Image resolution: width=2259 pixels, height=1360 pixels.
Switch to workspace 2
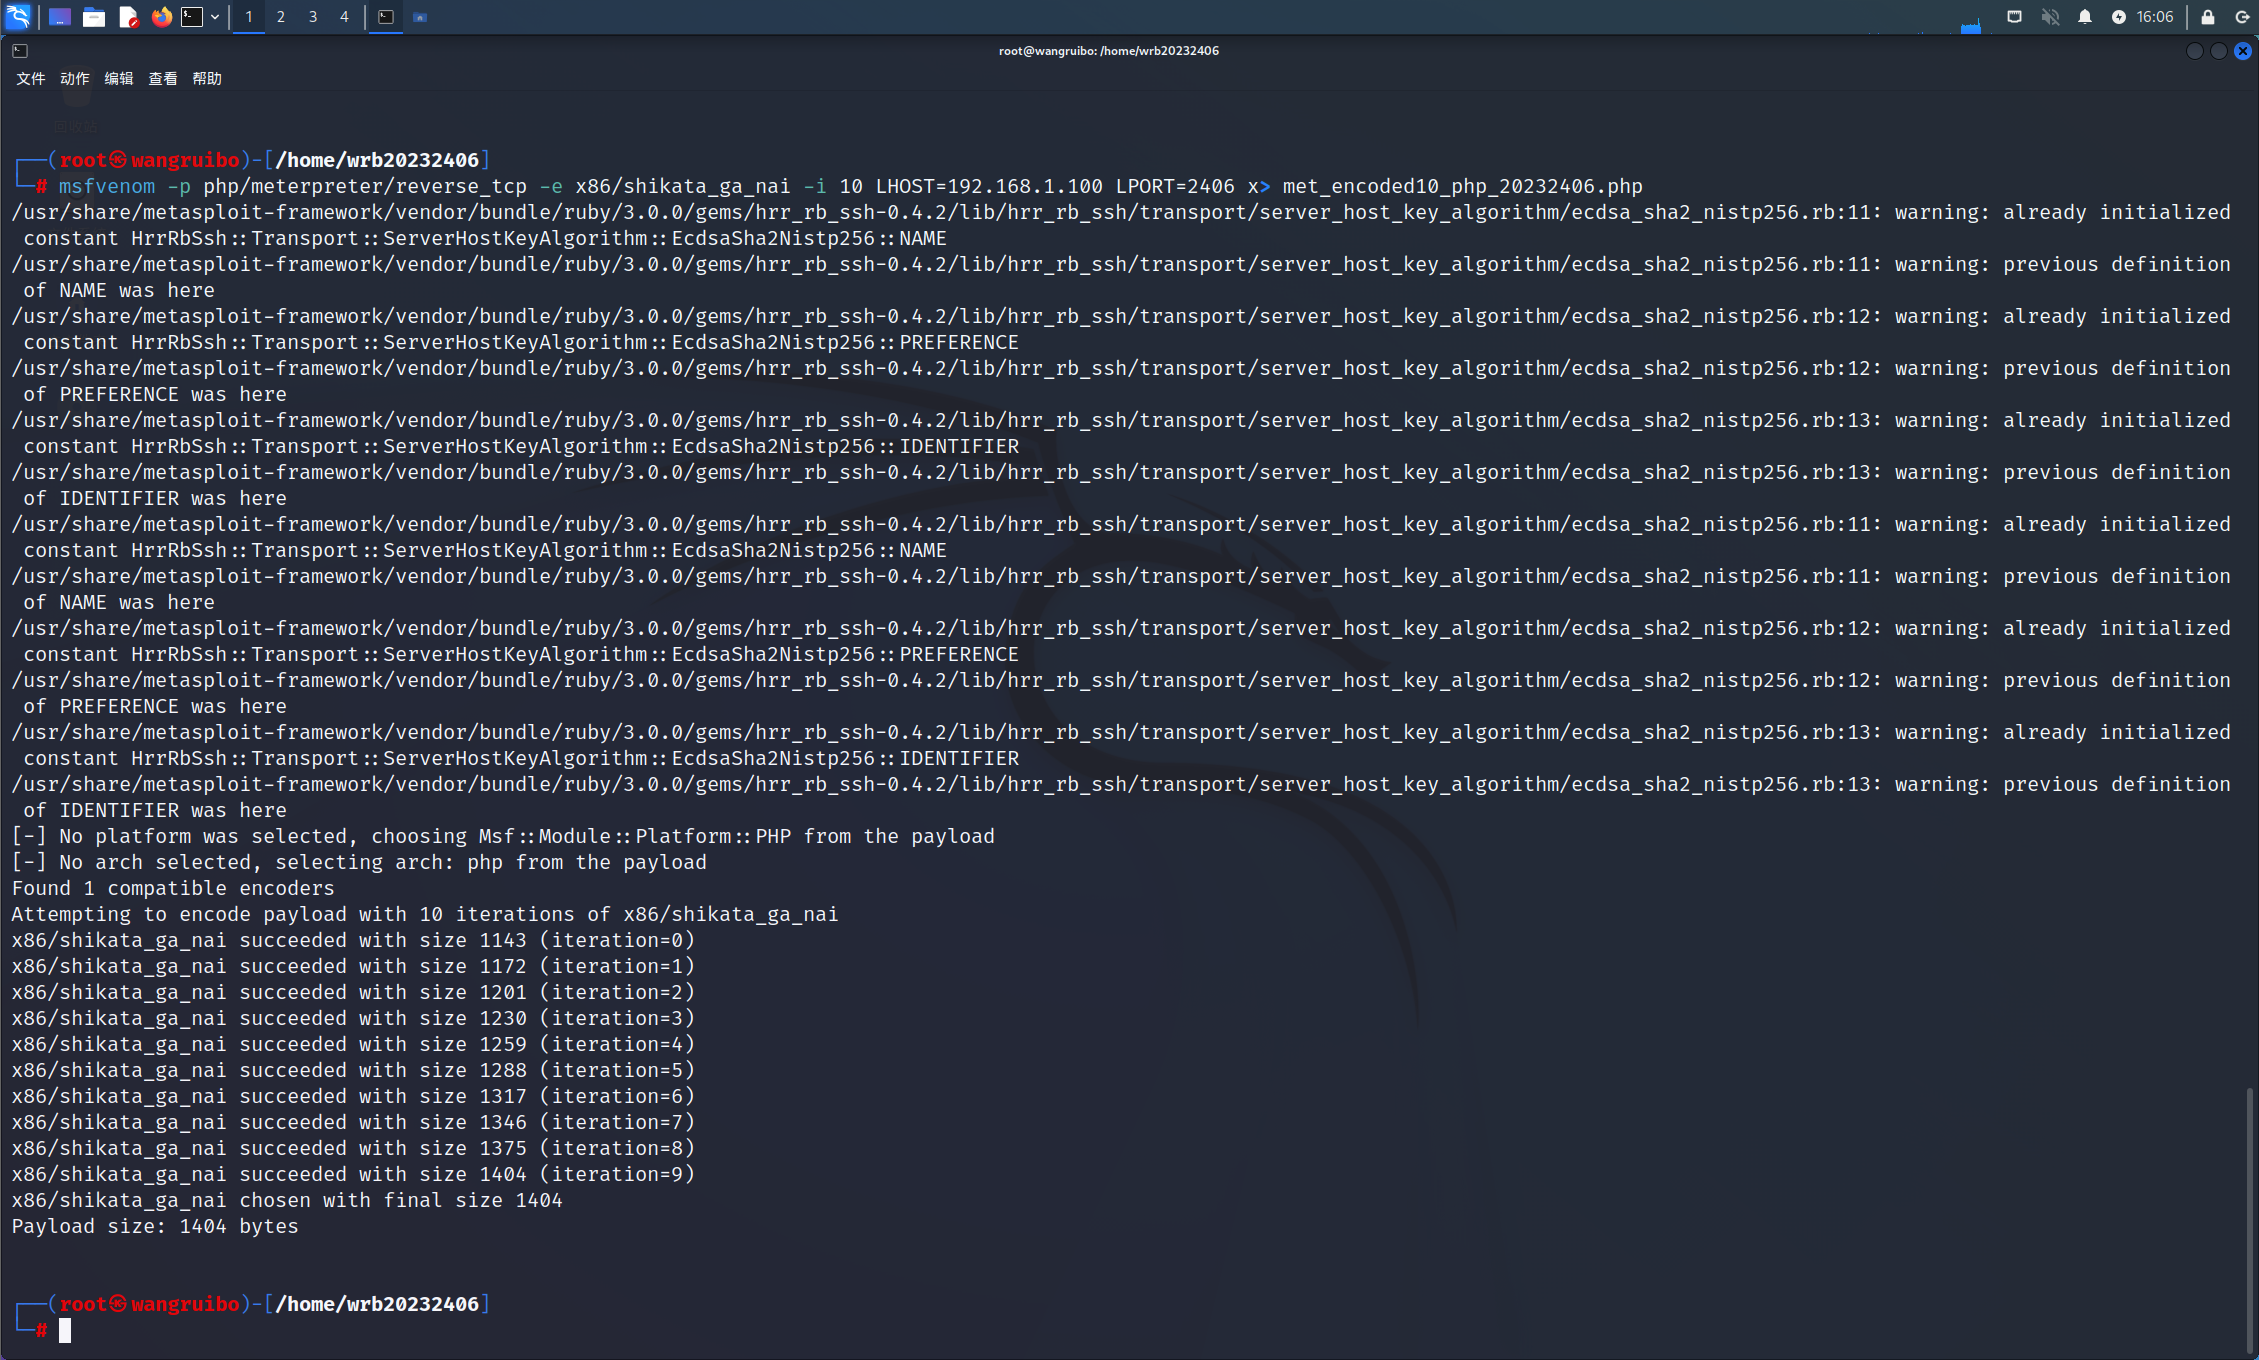281,17
